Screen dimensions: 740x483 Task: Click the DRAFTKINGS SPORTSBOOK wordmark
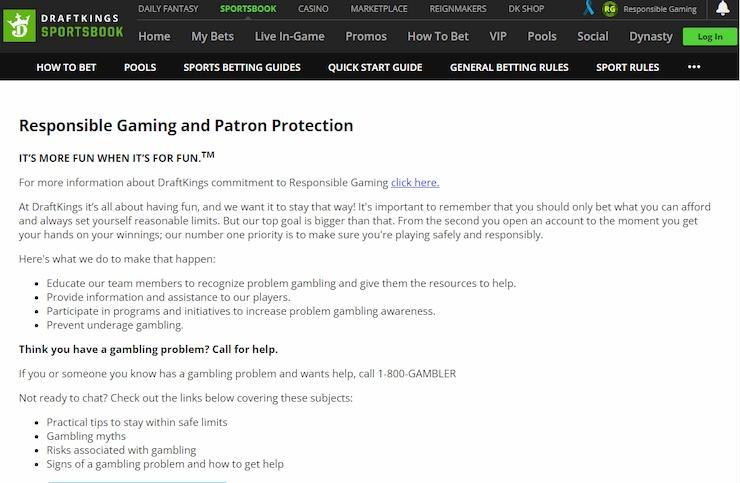pyautogui.click(x=82, y=25)
